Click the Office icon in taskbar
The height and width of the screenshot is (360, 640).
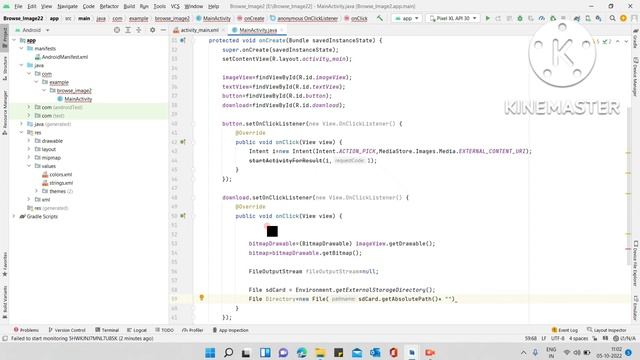click(x=393, y=353)
